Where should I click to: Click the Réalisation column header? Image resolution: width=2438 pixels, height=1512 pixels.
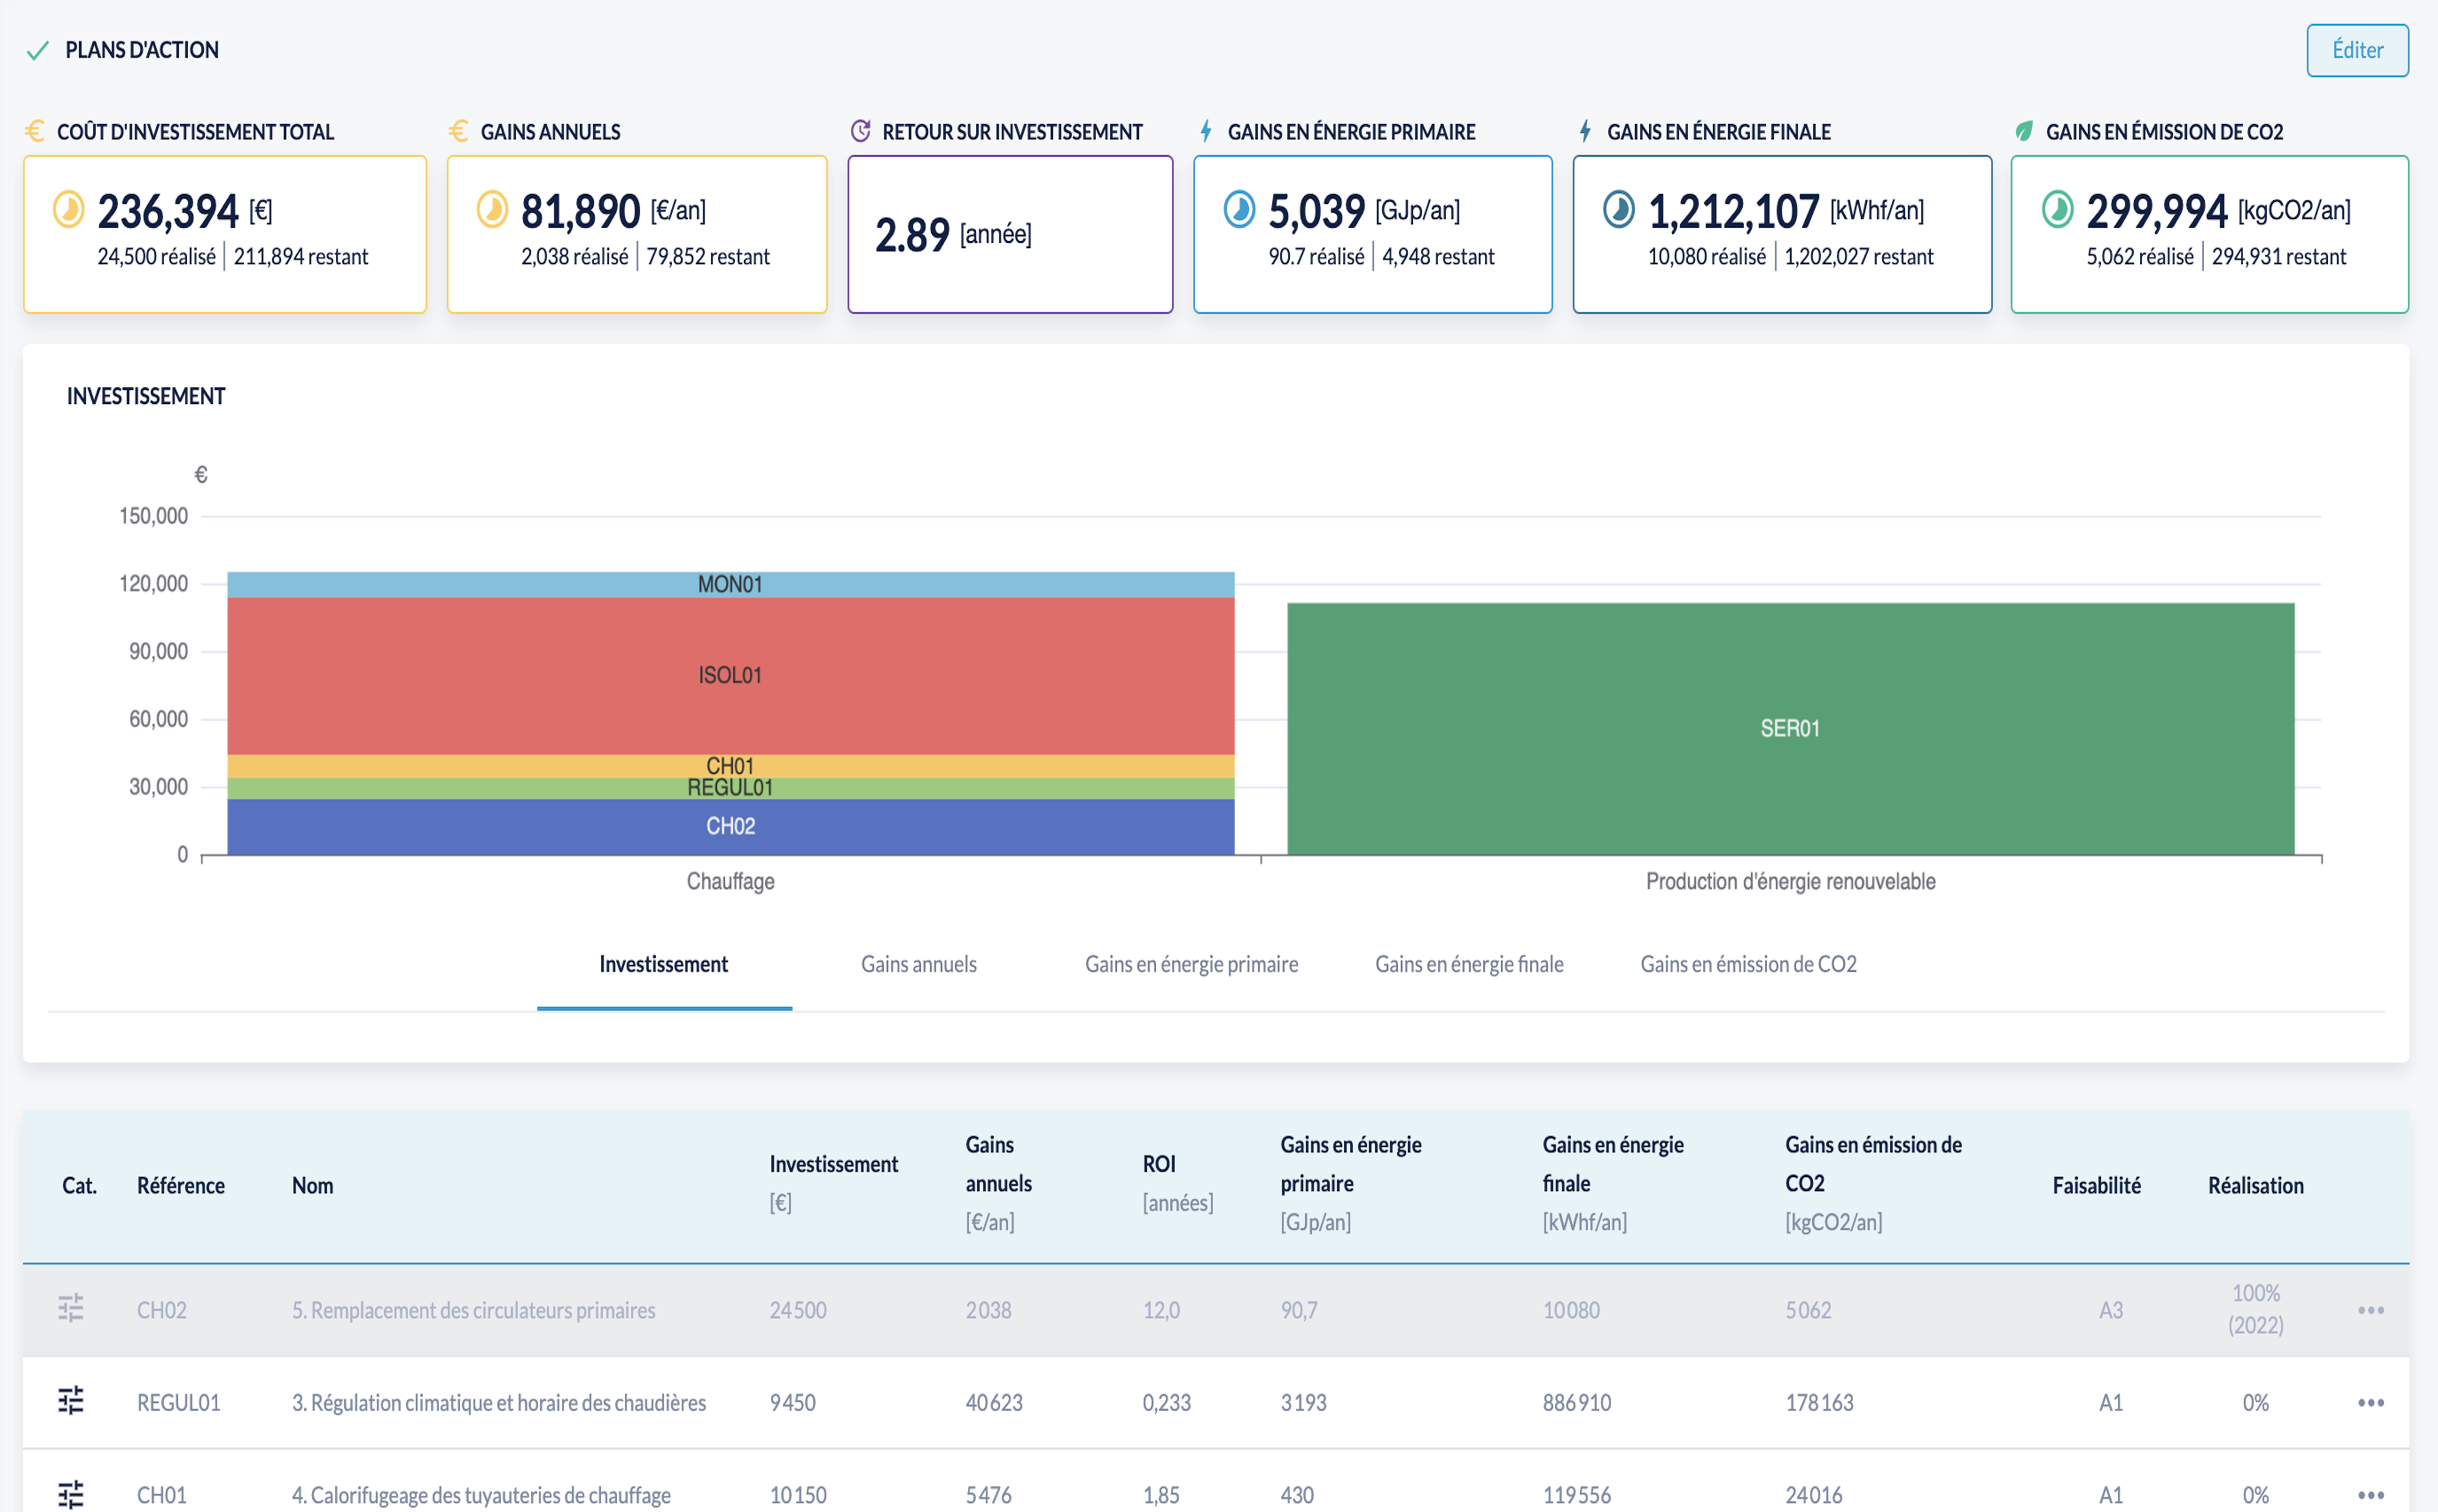coord(2255,1185)
